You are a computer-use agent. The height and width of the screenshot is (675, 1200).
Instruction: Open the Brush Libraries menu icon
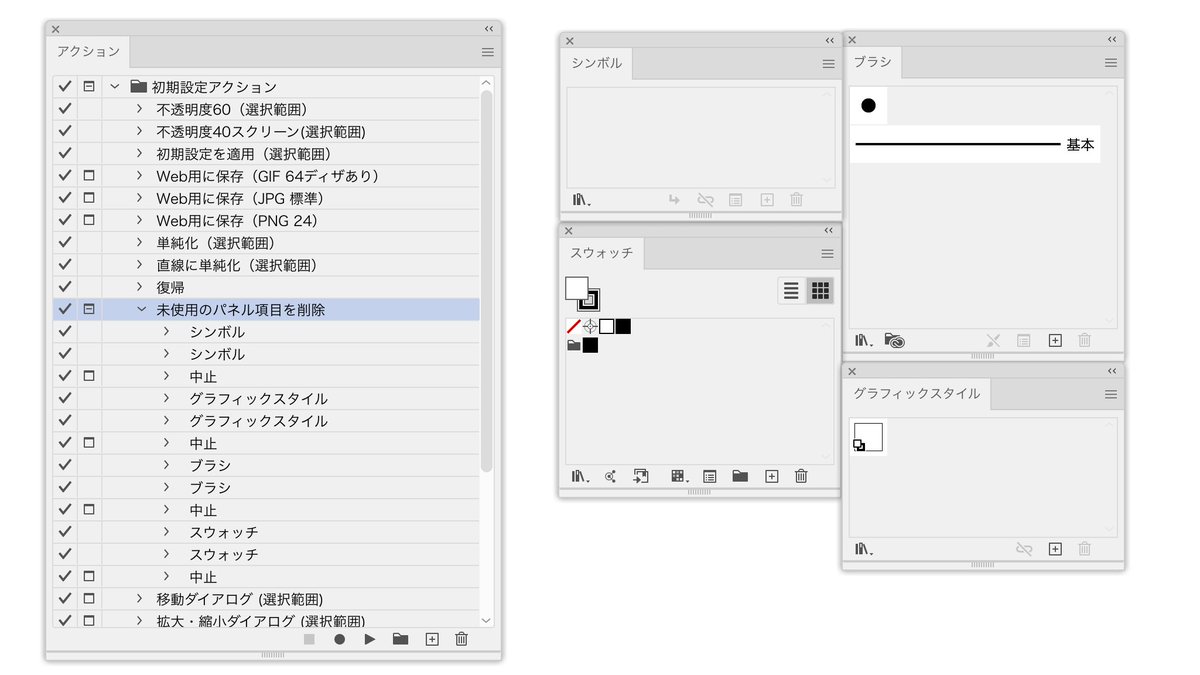[x=864, y=340]
